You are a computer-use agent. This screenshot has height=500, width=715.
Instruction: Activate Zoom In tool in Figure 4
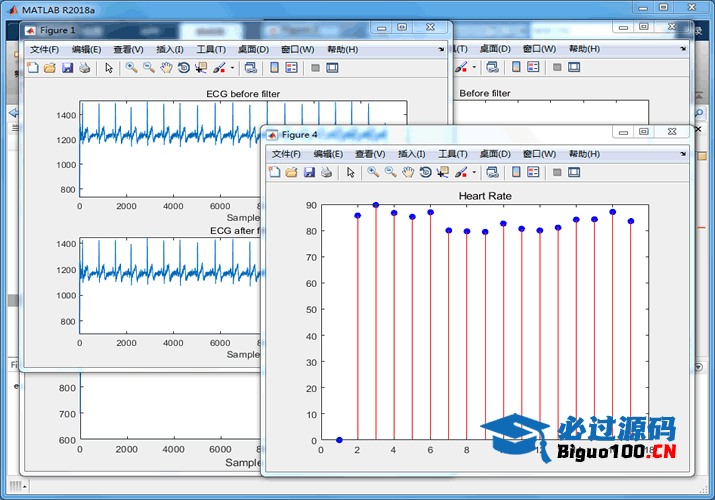point(373,172)
